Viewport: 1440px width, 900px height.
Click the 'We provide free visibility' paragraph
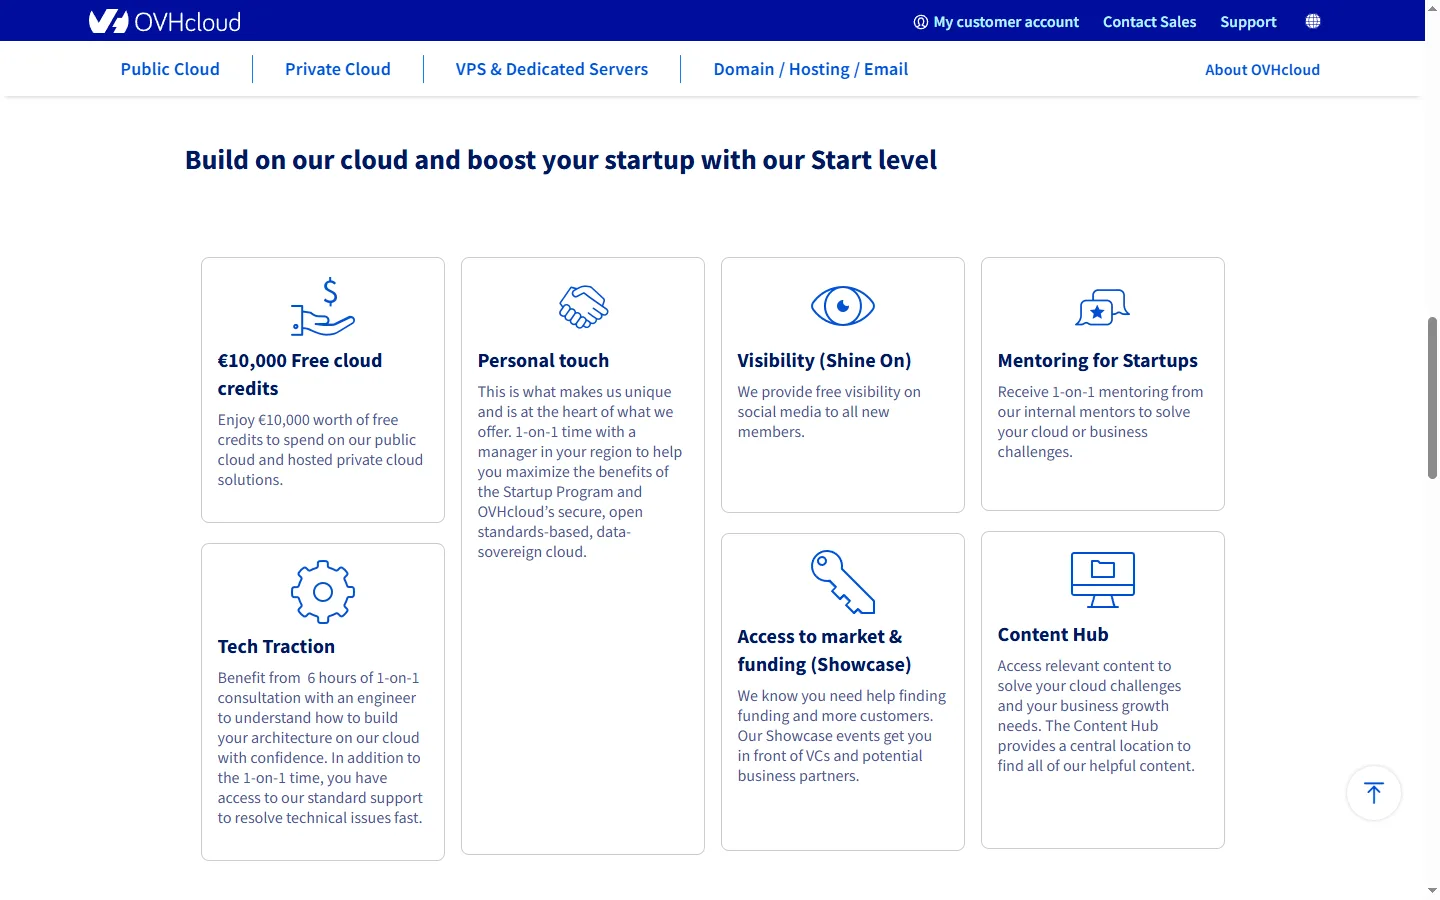[829, 412]
